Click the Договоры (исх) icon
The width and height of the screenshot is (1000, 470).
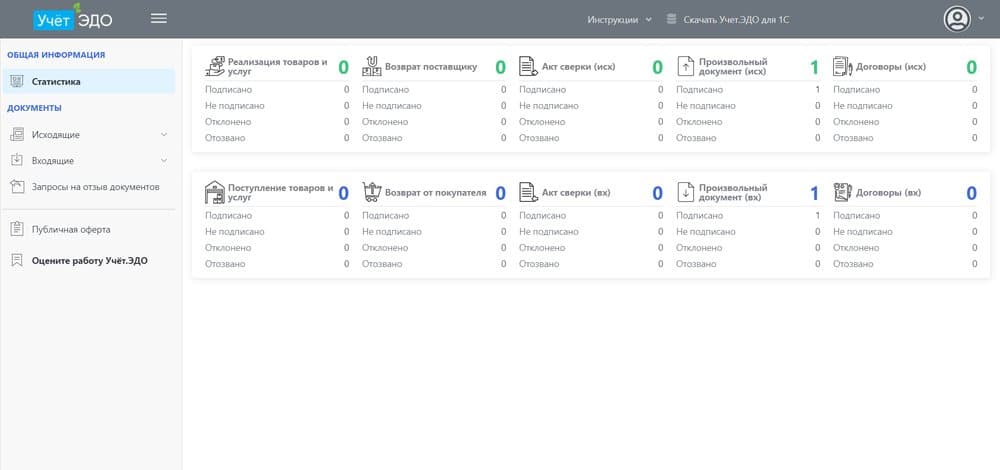(x=842, y=66)
